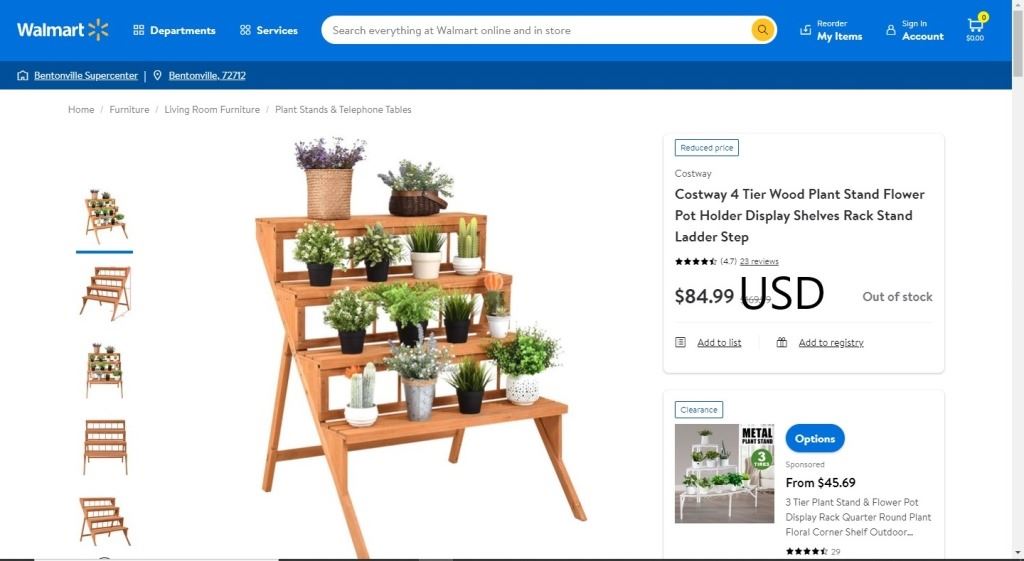Click the Sign In account person icon

pyautogui.click(x=891, y=30)
